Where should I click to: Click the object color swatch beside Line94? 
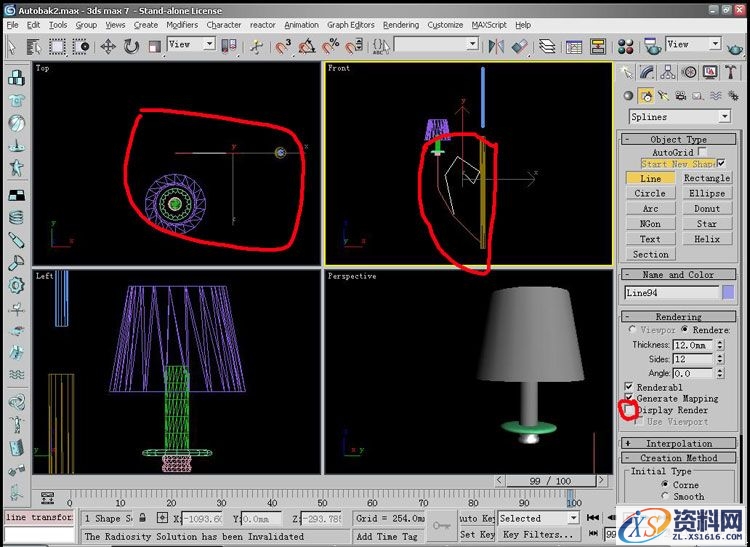coord(728,292)
